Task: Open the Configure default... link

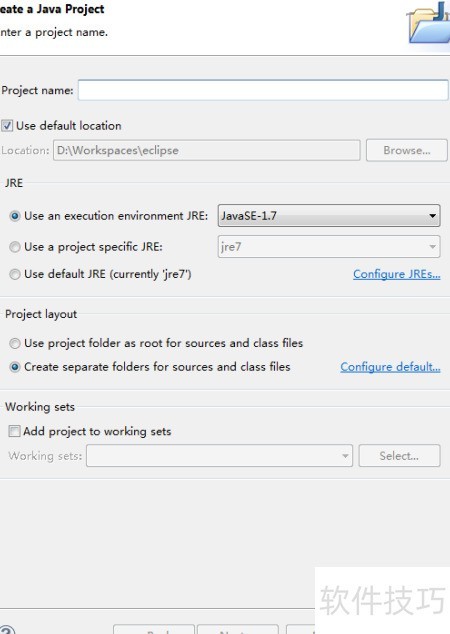Action: pyautogui.click(x=390, y=367)
